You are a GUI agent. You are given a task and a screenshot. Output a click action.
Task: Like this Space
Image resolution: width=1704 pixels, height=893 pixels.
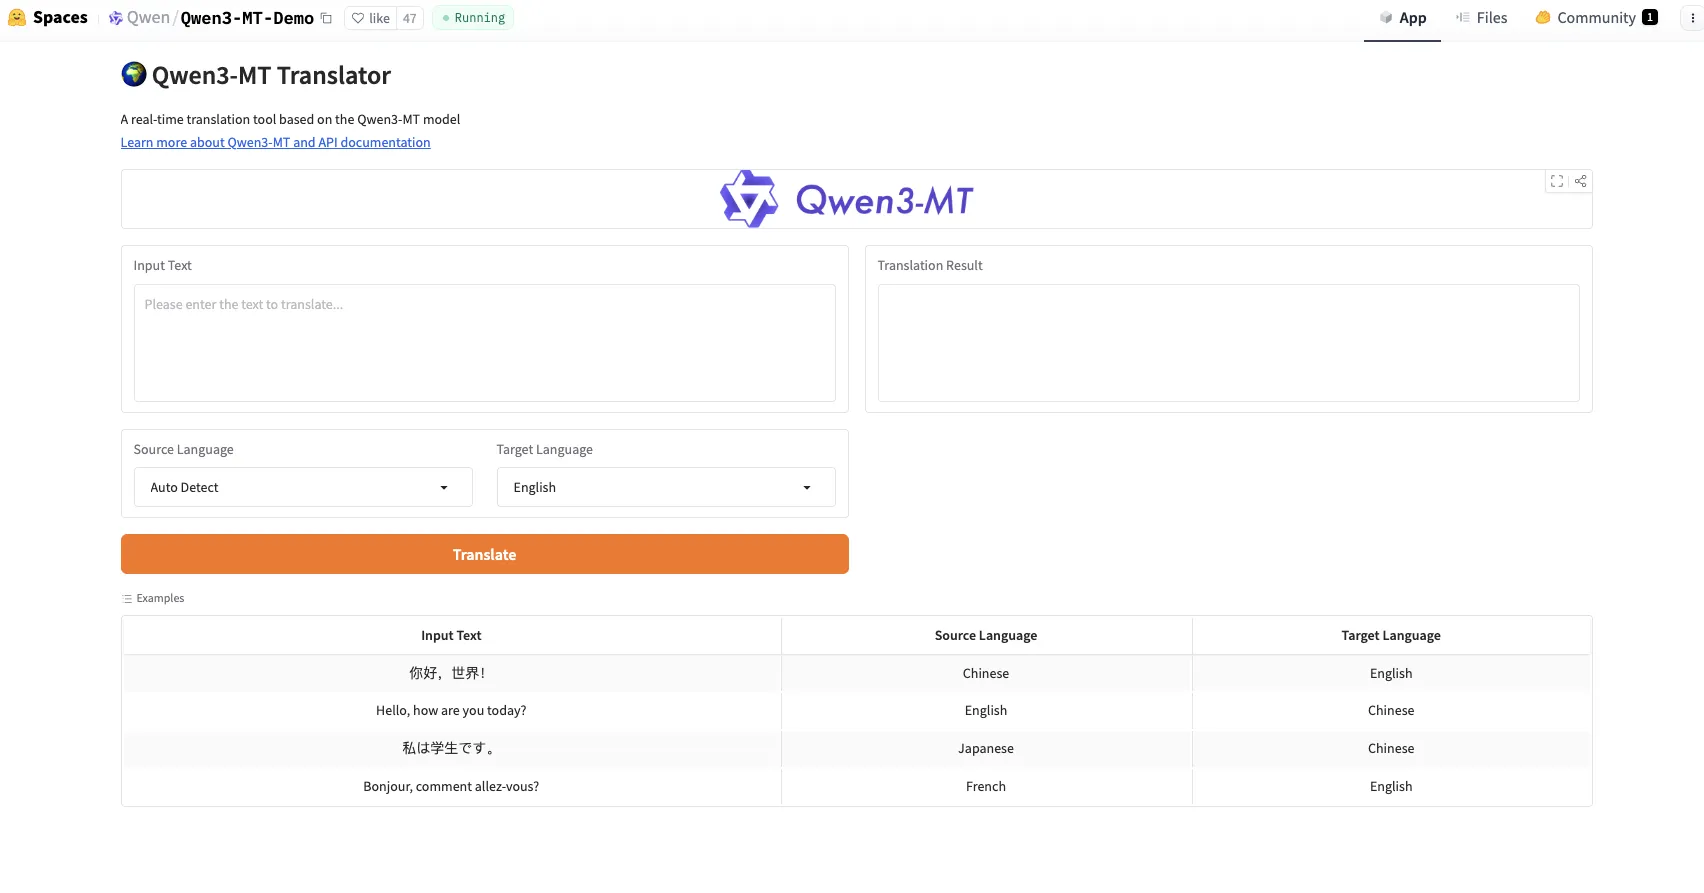[370, 18]
